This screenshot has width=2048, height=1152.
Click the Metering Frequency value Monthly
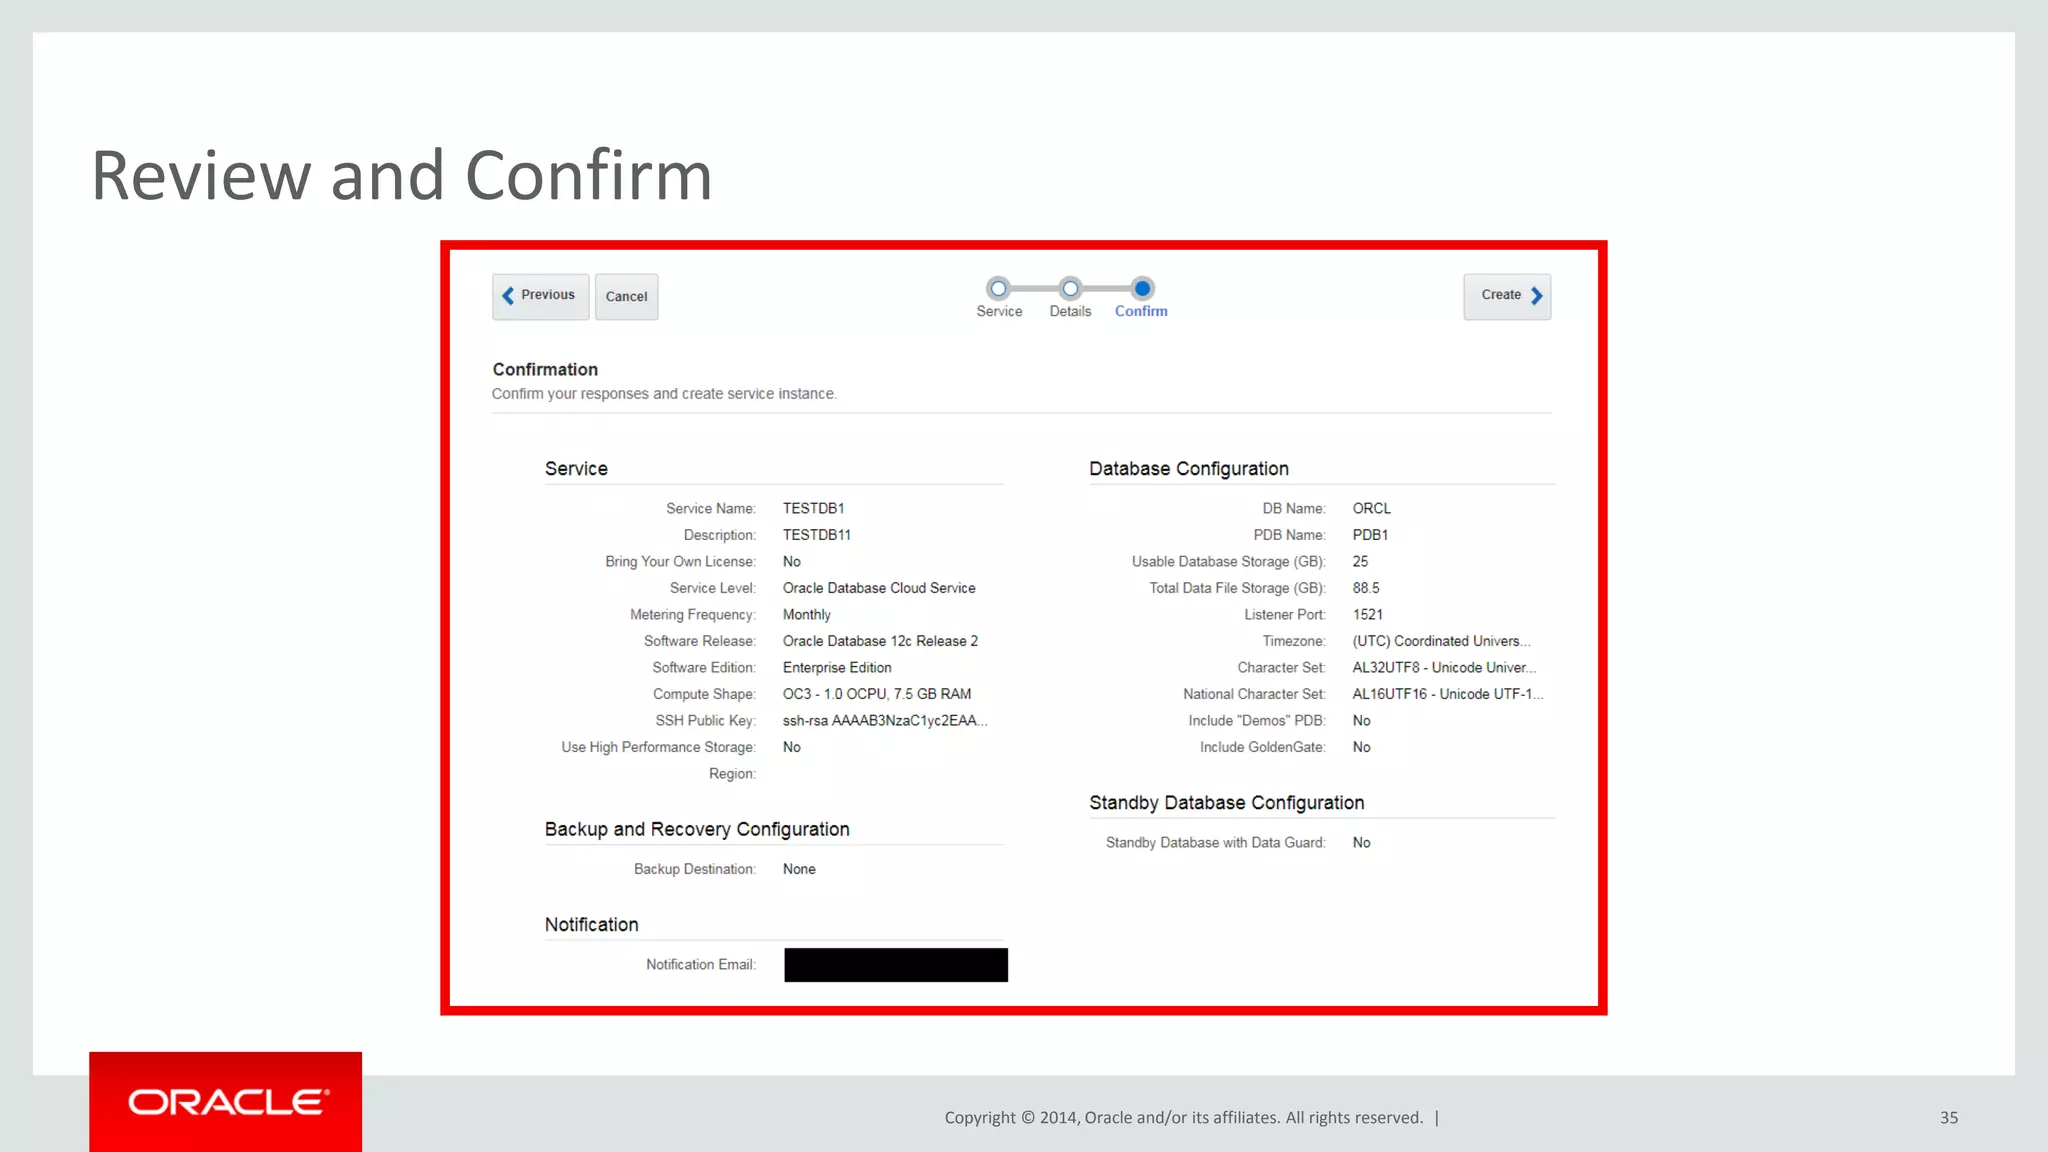coord(806,615)
